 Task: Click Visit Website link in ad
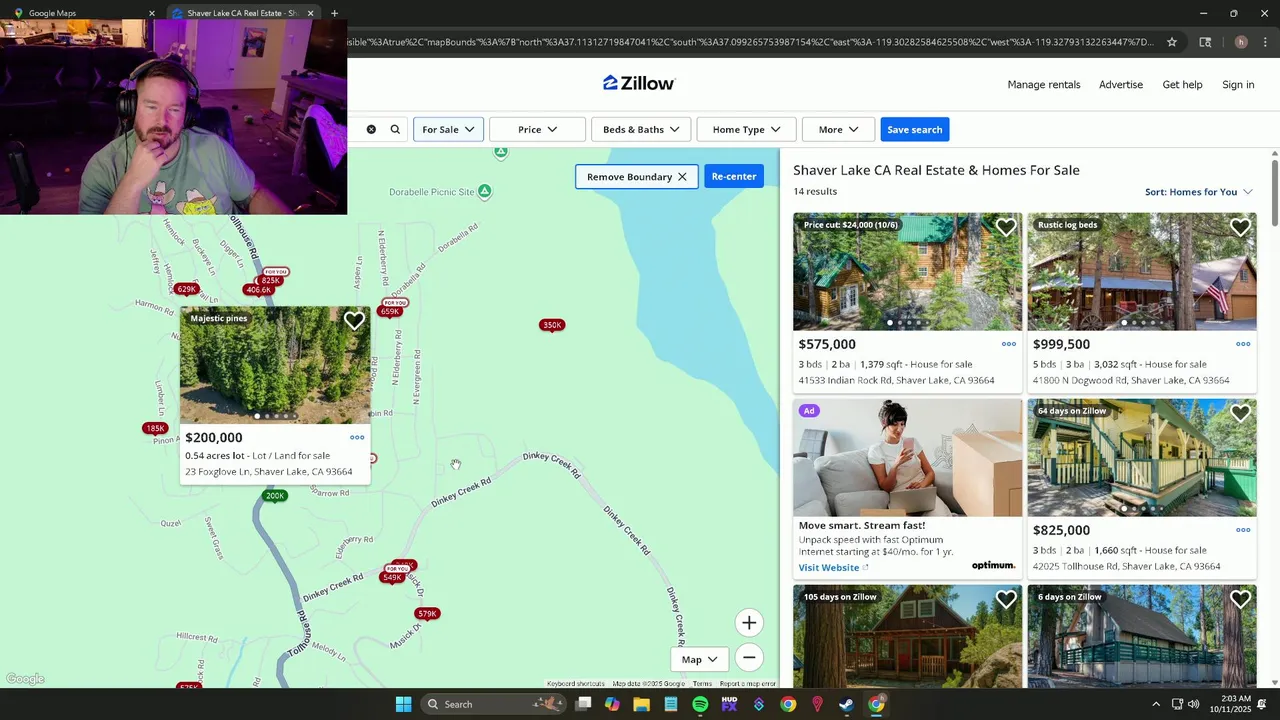pos(833,567)
